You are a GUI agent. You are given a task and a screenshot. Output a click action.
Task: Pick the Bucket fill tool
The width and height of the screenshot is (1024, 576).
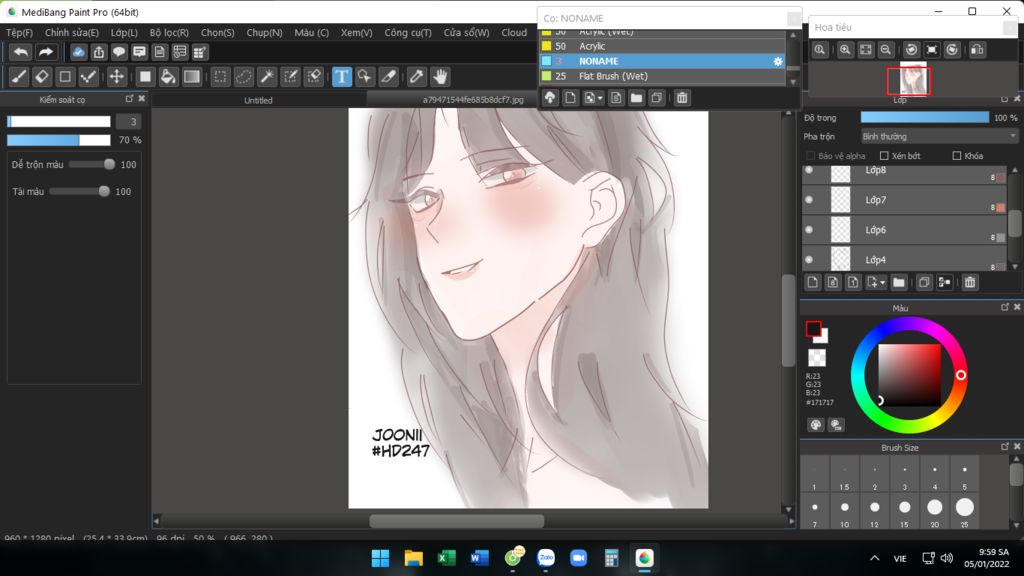coord(168,77)
